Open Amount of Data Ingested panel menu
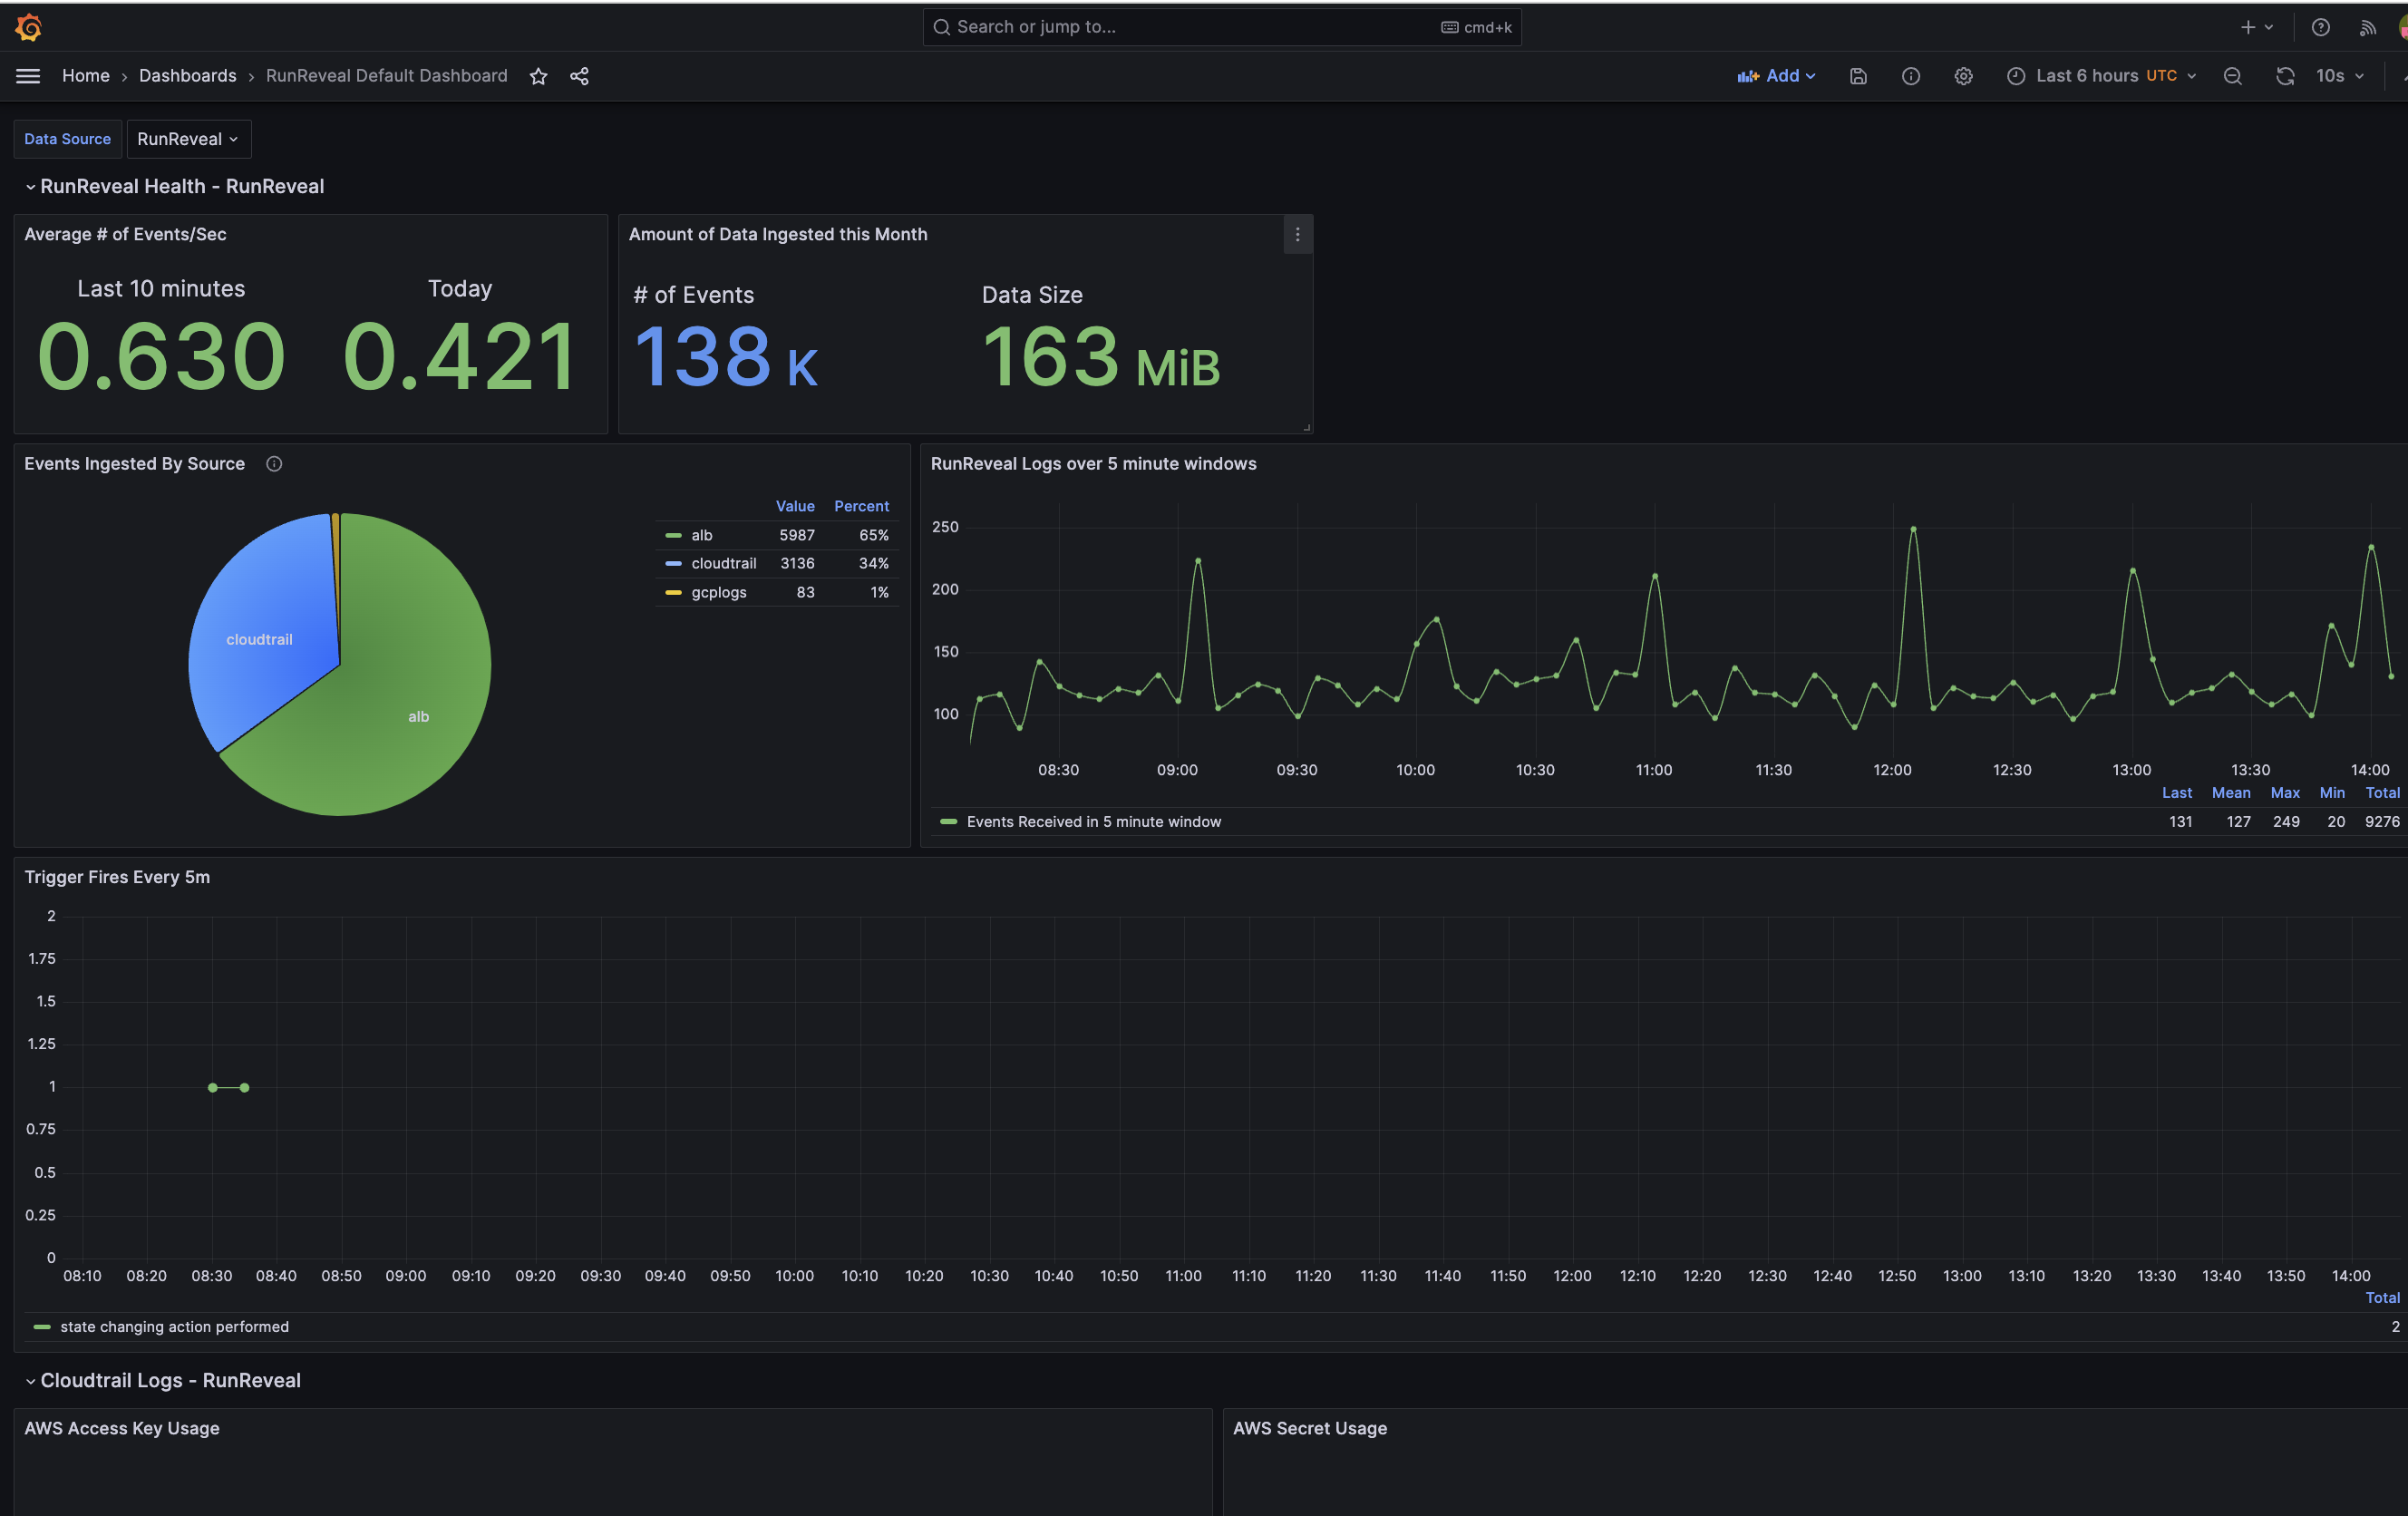 (1297, 234)
